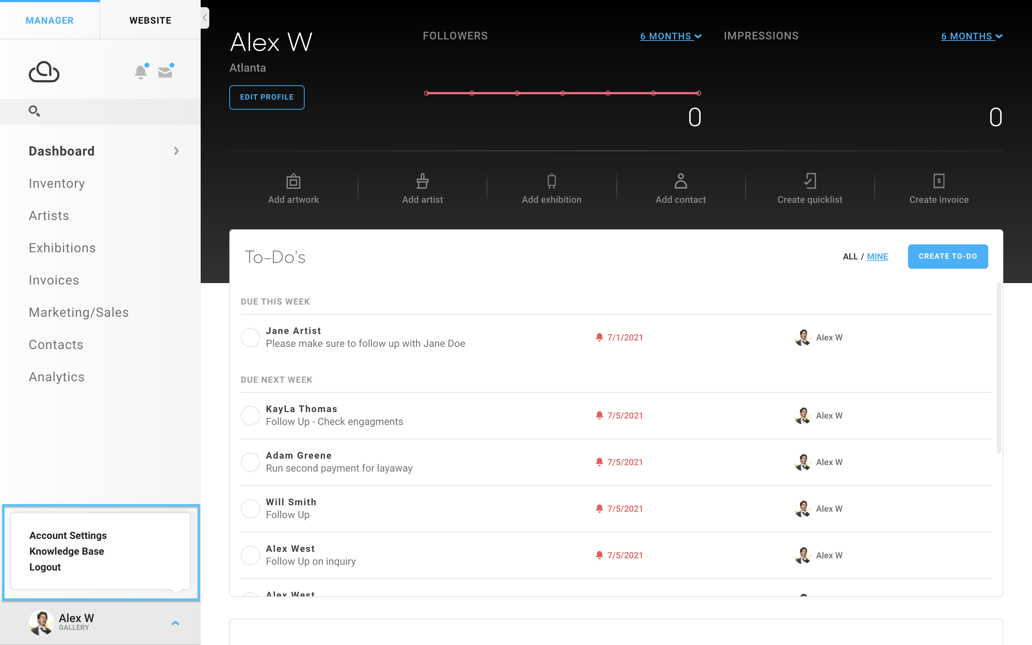The height and width of the screenshot is (645, 1032).
Task: Click the sidebar search field
Action: coord(100,111)
